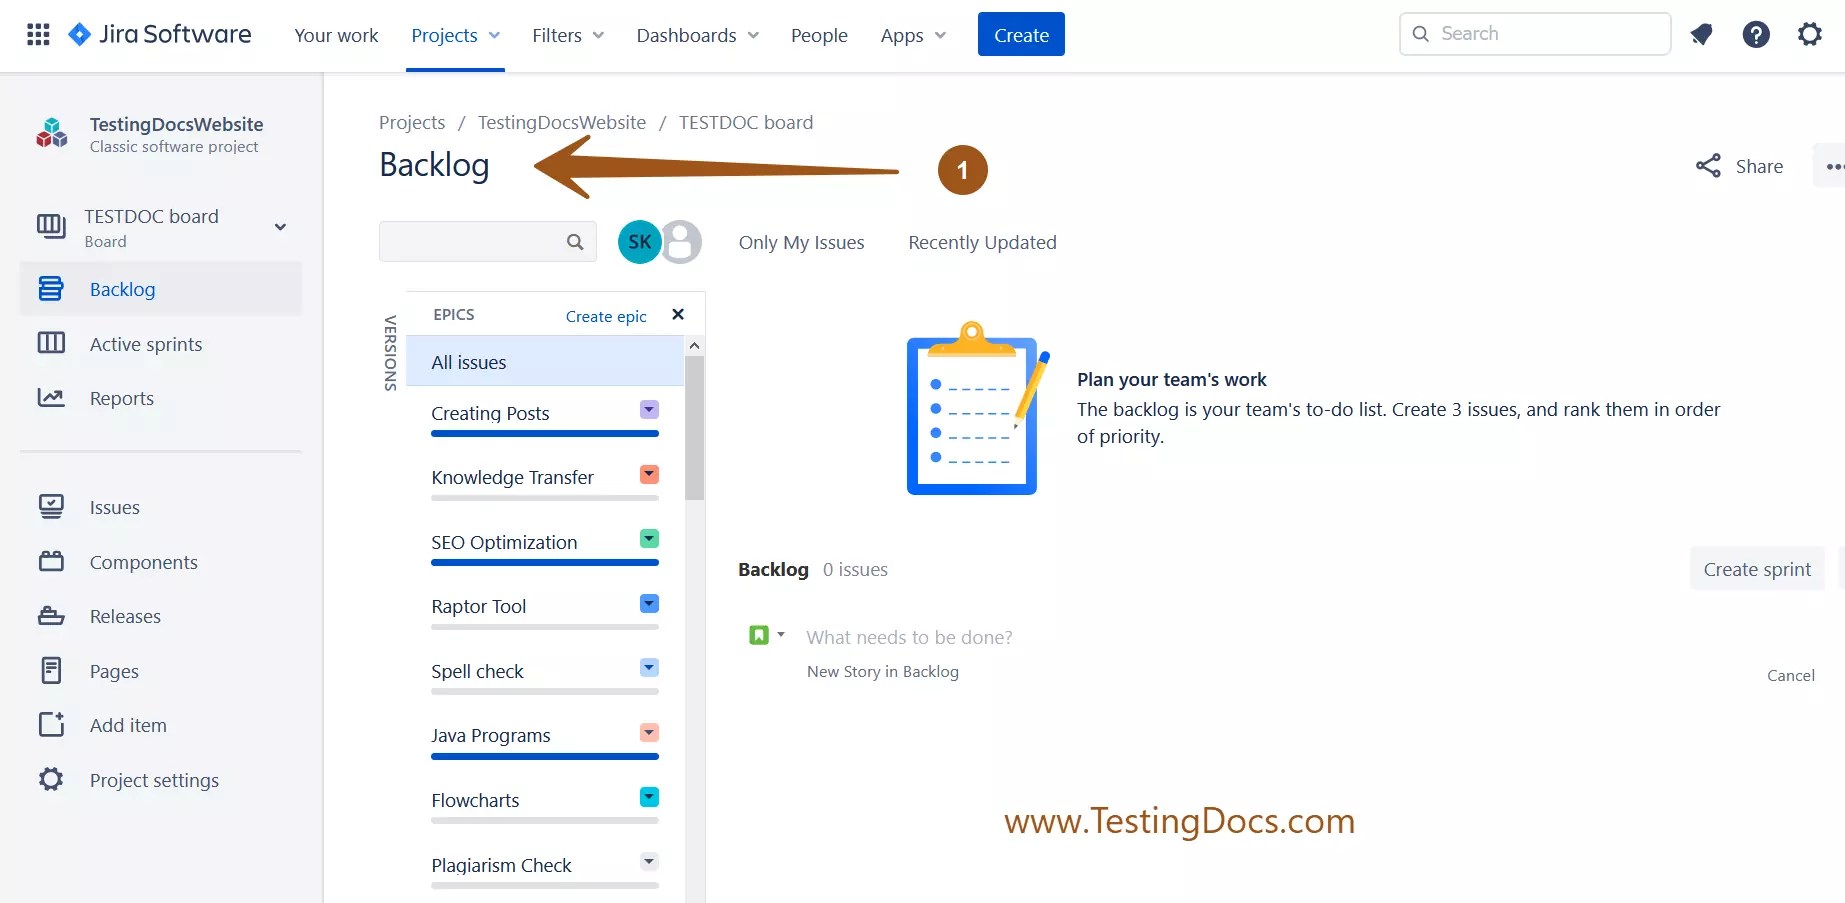The image size is (1845, 903).
Task: Filter by the unassigned grey avatar
Action: coord(682,242)
